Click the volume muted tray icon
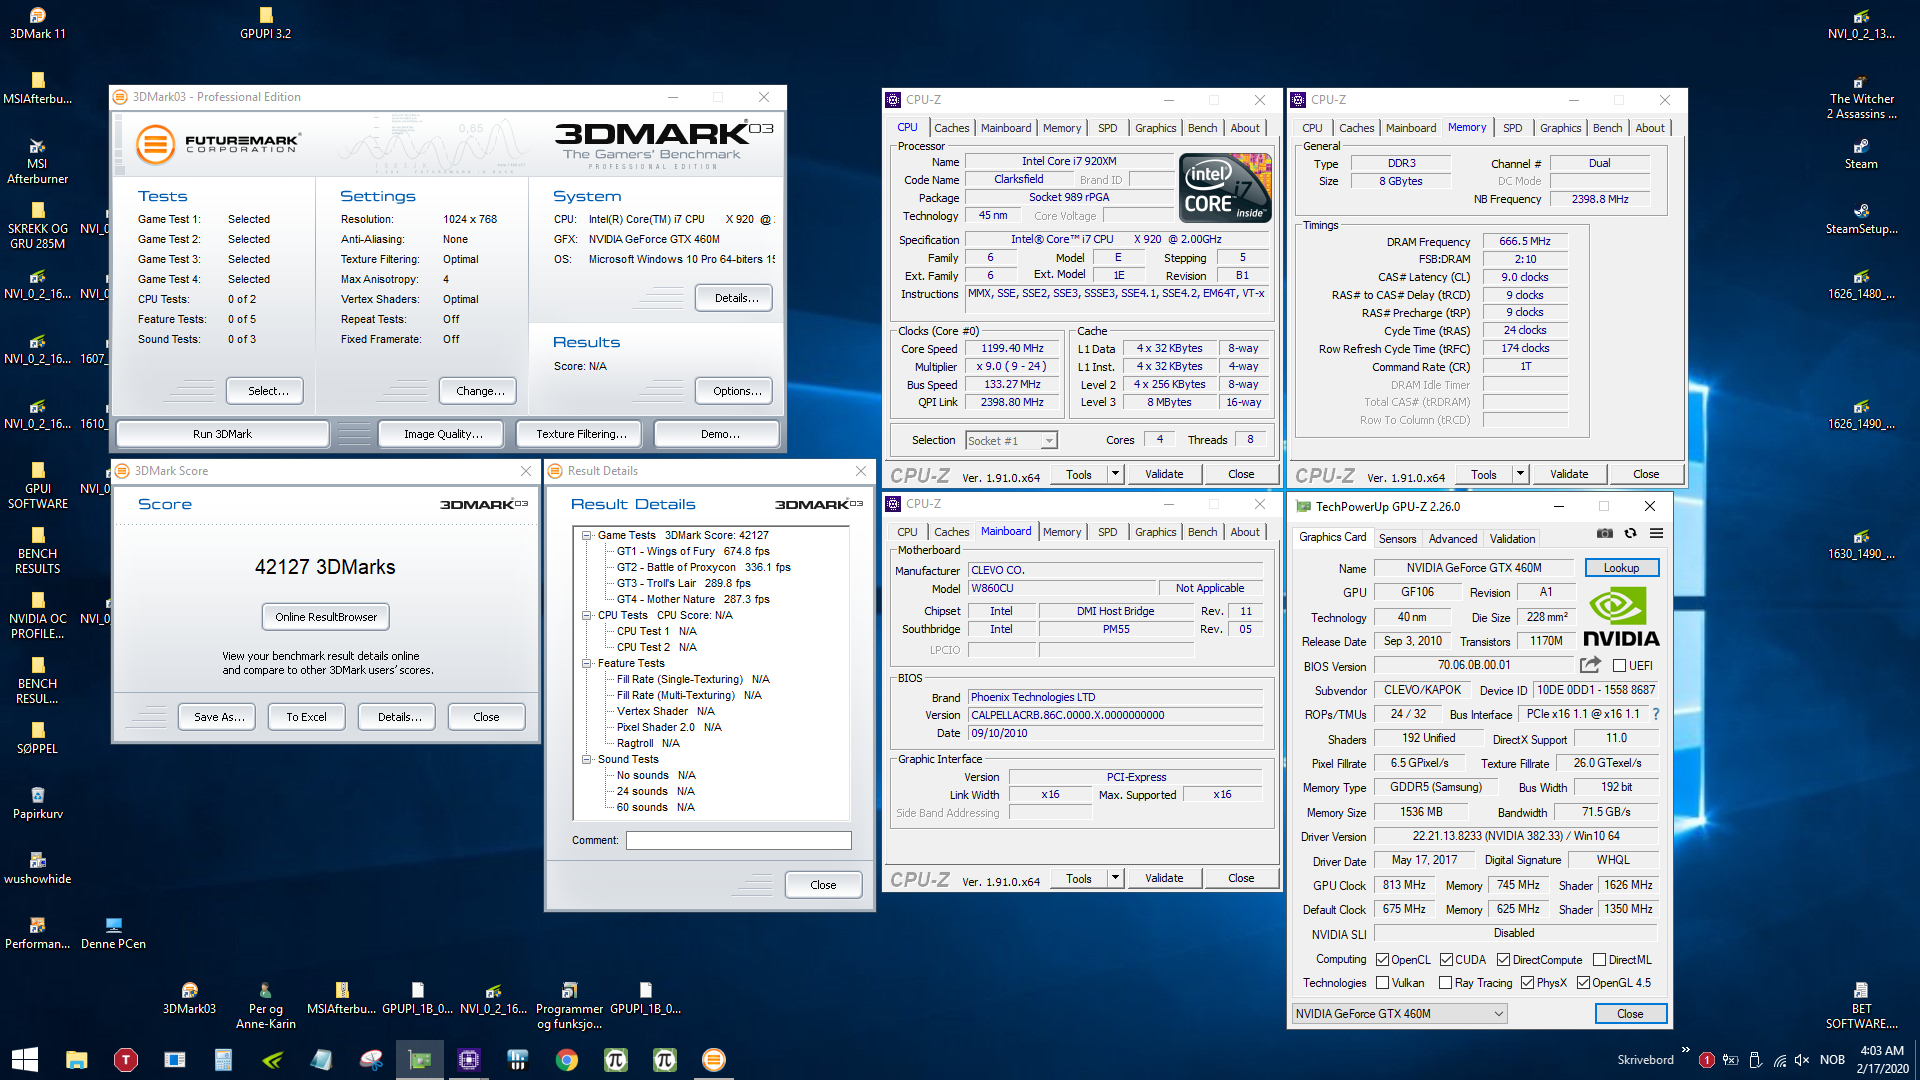Image resolution: width=1920 pixels, height=1080 pixels. point(1802,1060)
